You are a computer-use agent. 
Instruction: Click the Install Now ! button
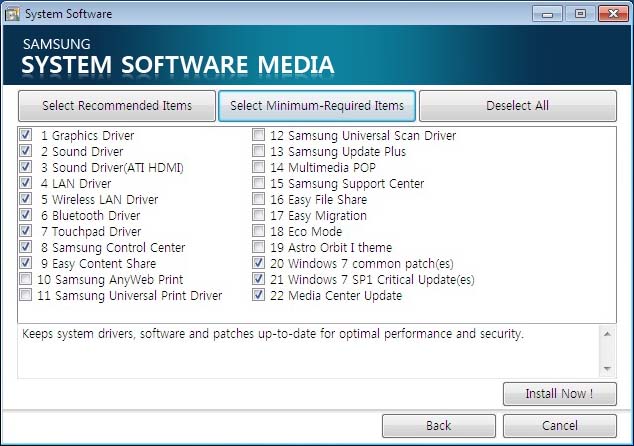(560, 393)
